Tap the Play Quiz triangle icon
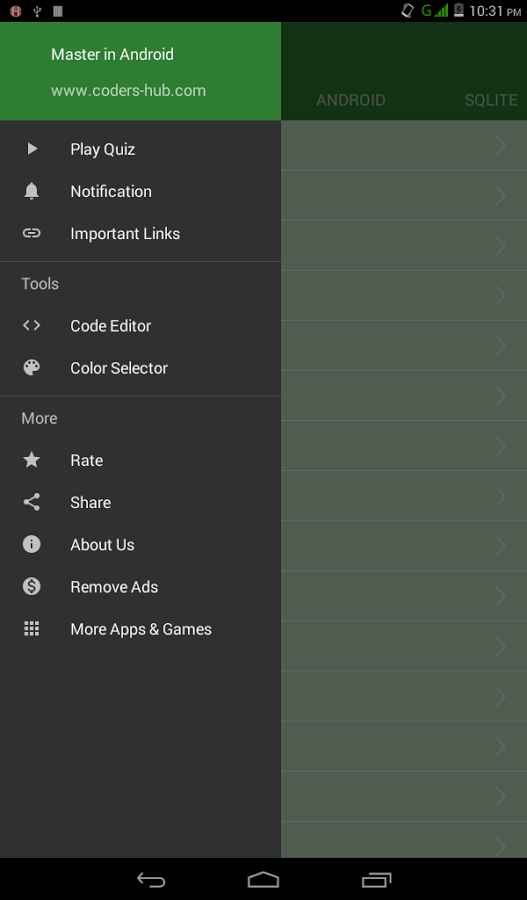Viewport: 527px width, 900px height. 32,149
